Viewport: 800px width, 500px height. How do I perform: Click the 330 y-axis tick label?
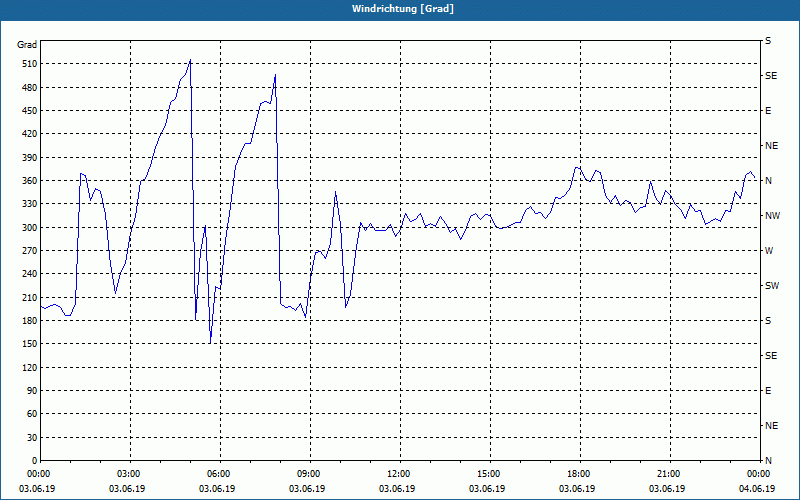(x=30, y=204)
